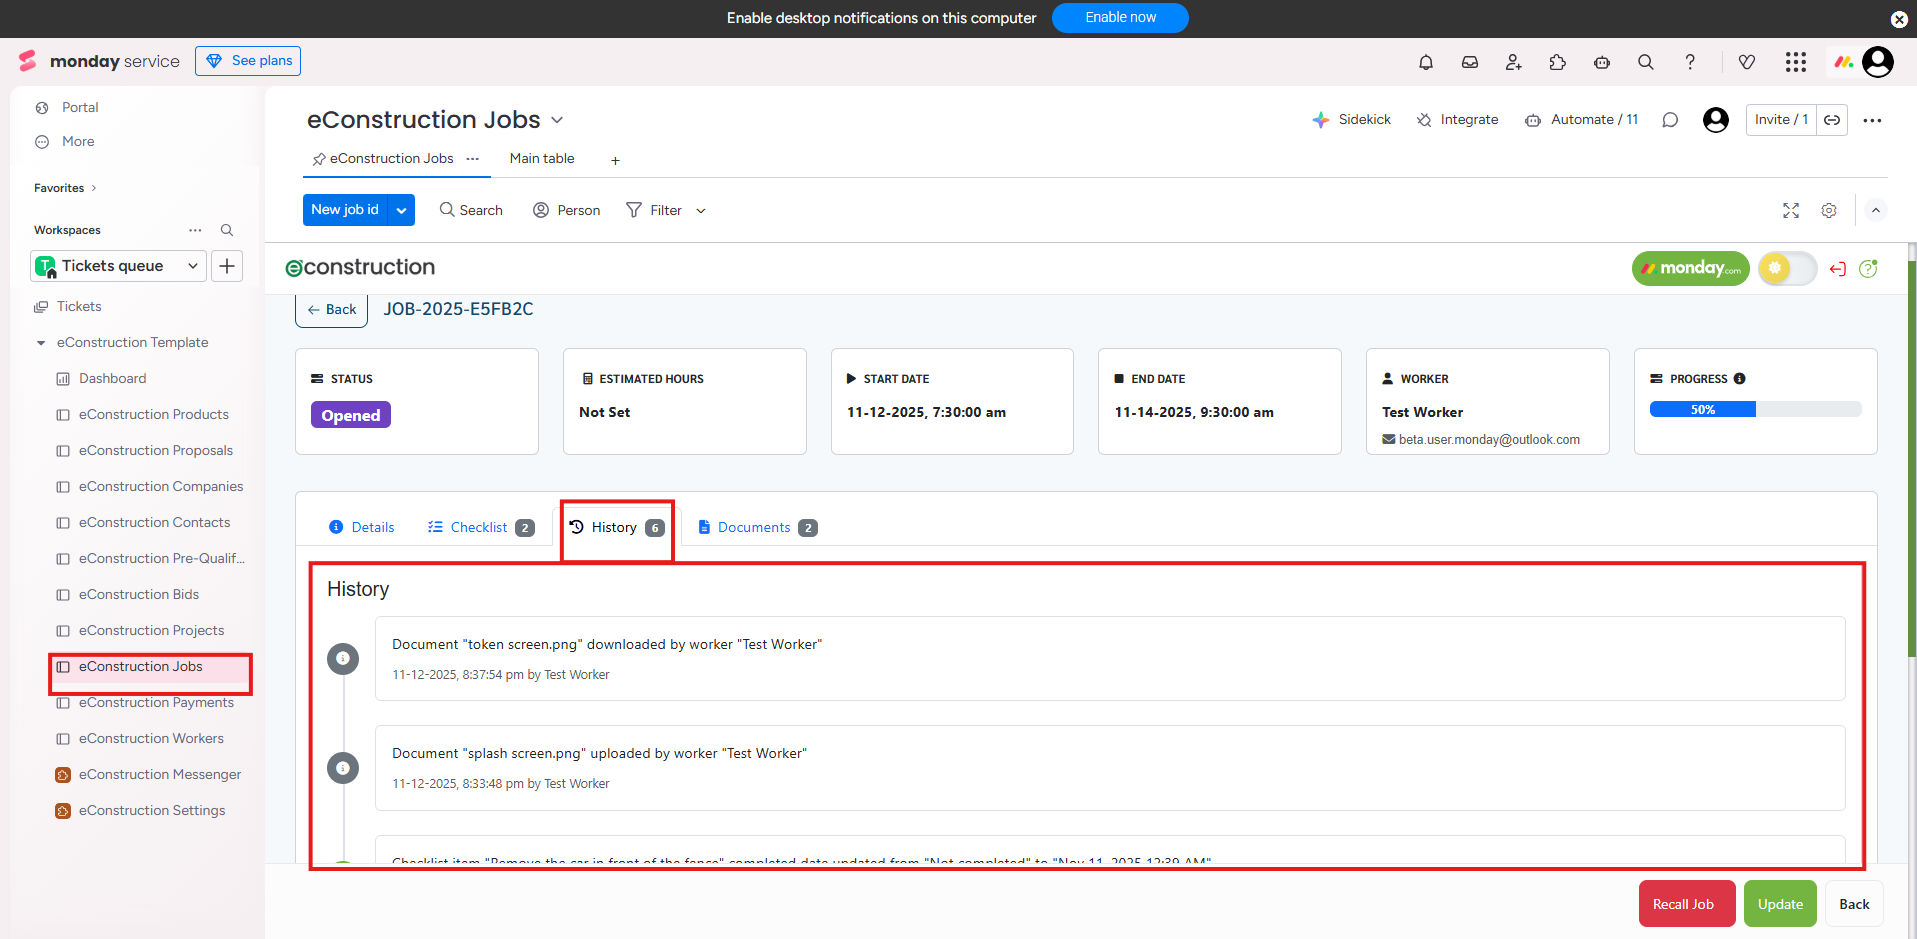This screenshot has width=1917, height=939.
Task: Open the products switcher grid icon
Action: pos(1796,62)
